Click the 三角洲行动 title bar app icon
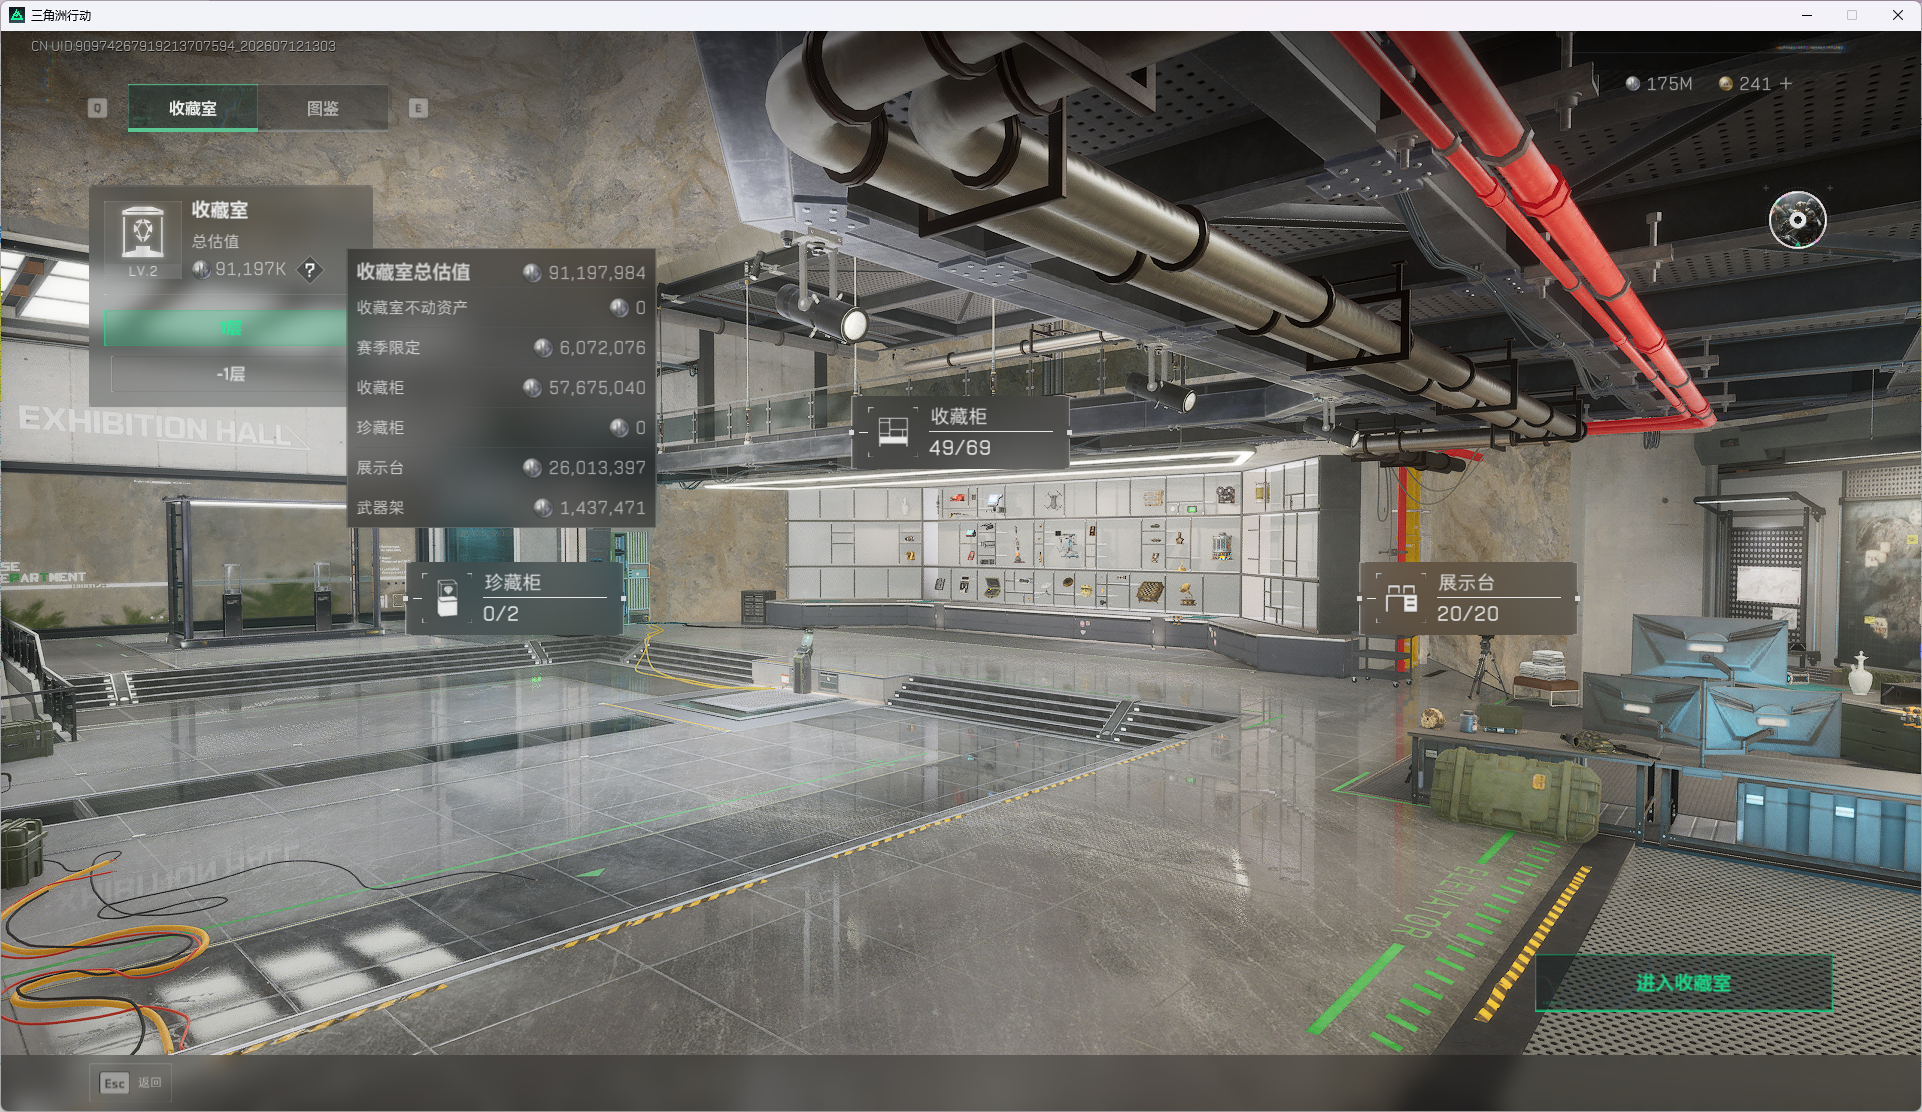This screenshot has width=1922, height=1112. coord(17,15)
